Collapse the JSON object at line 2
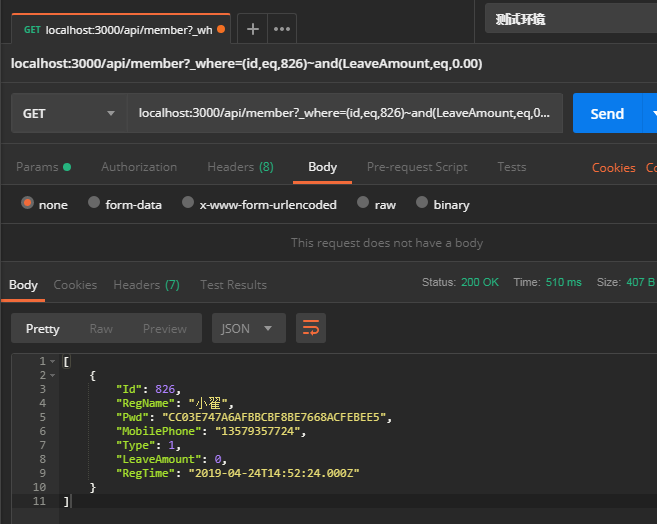Viewport: 657px width, 524px height. [x=53, y=375]
